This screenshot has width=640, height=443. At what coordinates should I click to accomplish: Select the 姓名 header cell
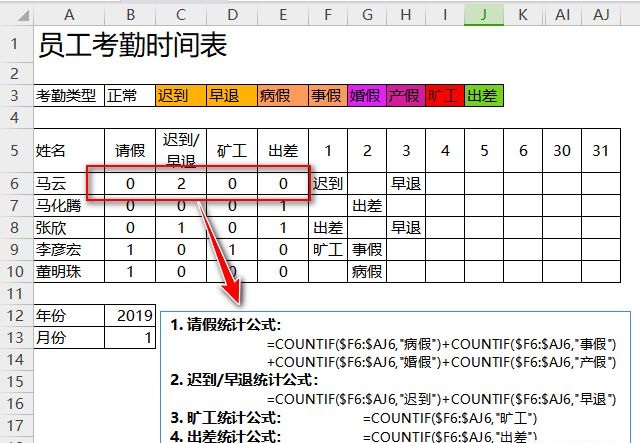click(x=69, y=150)
